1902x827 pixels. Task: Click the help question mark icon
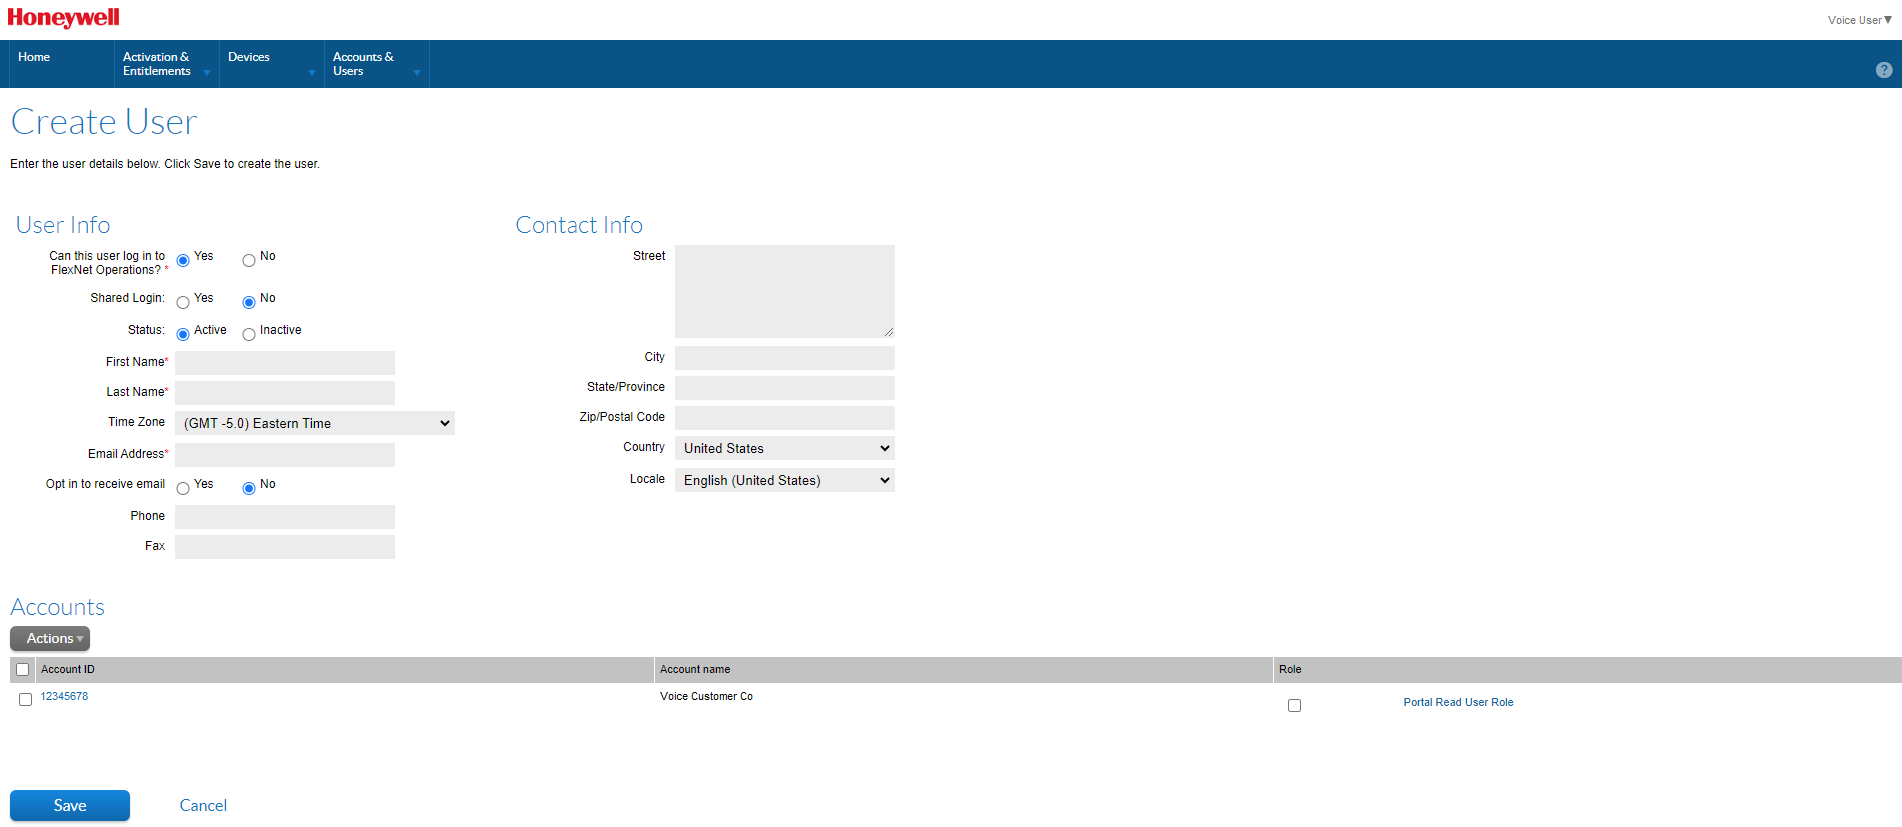tap(1883, 70)
